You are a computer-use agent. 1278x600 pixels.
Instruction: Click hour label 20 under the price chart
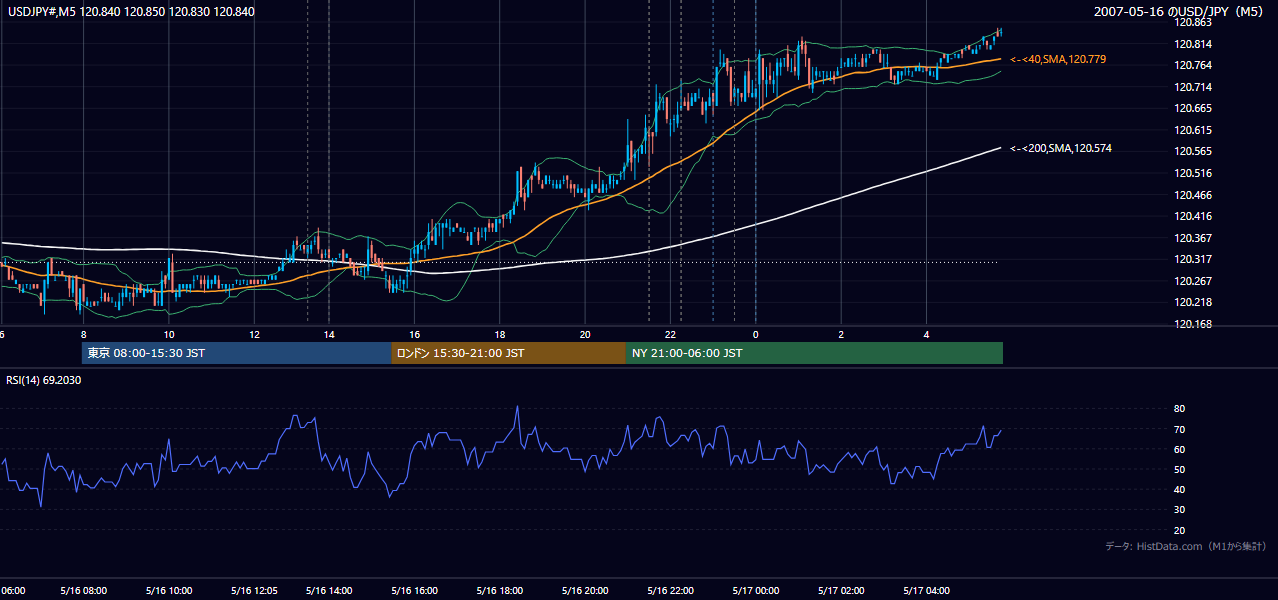tap(584, 334)
